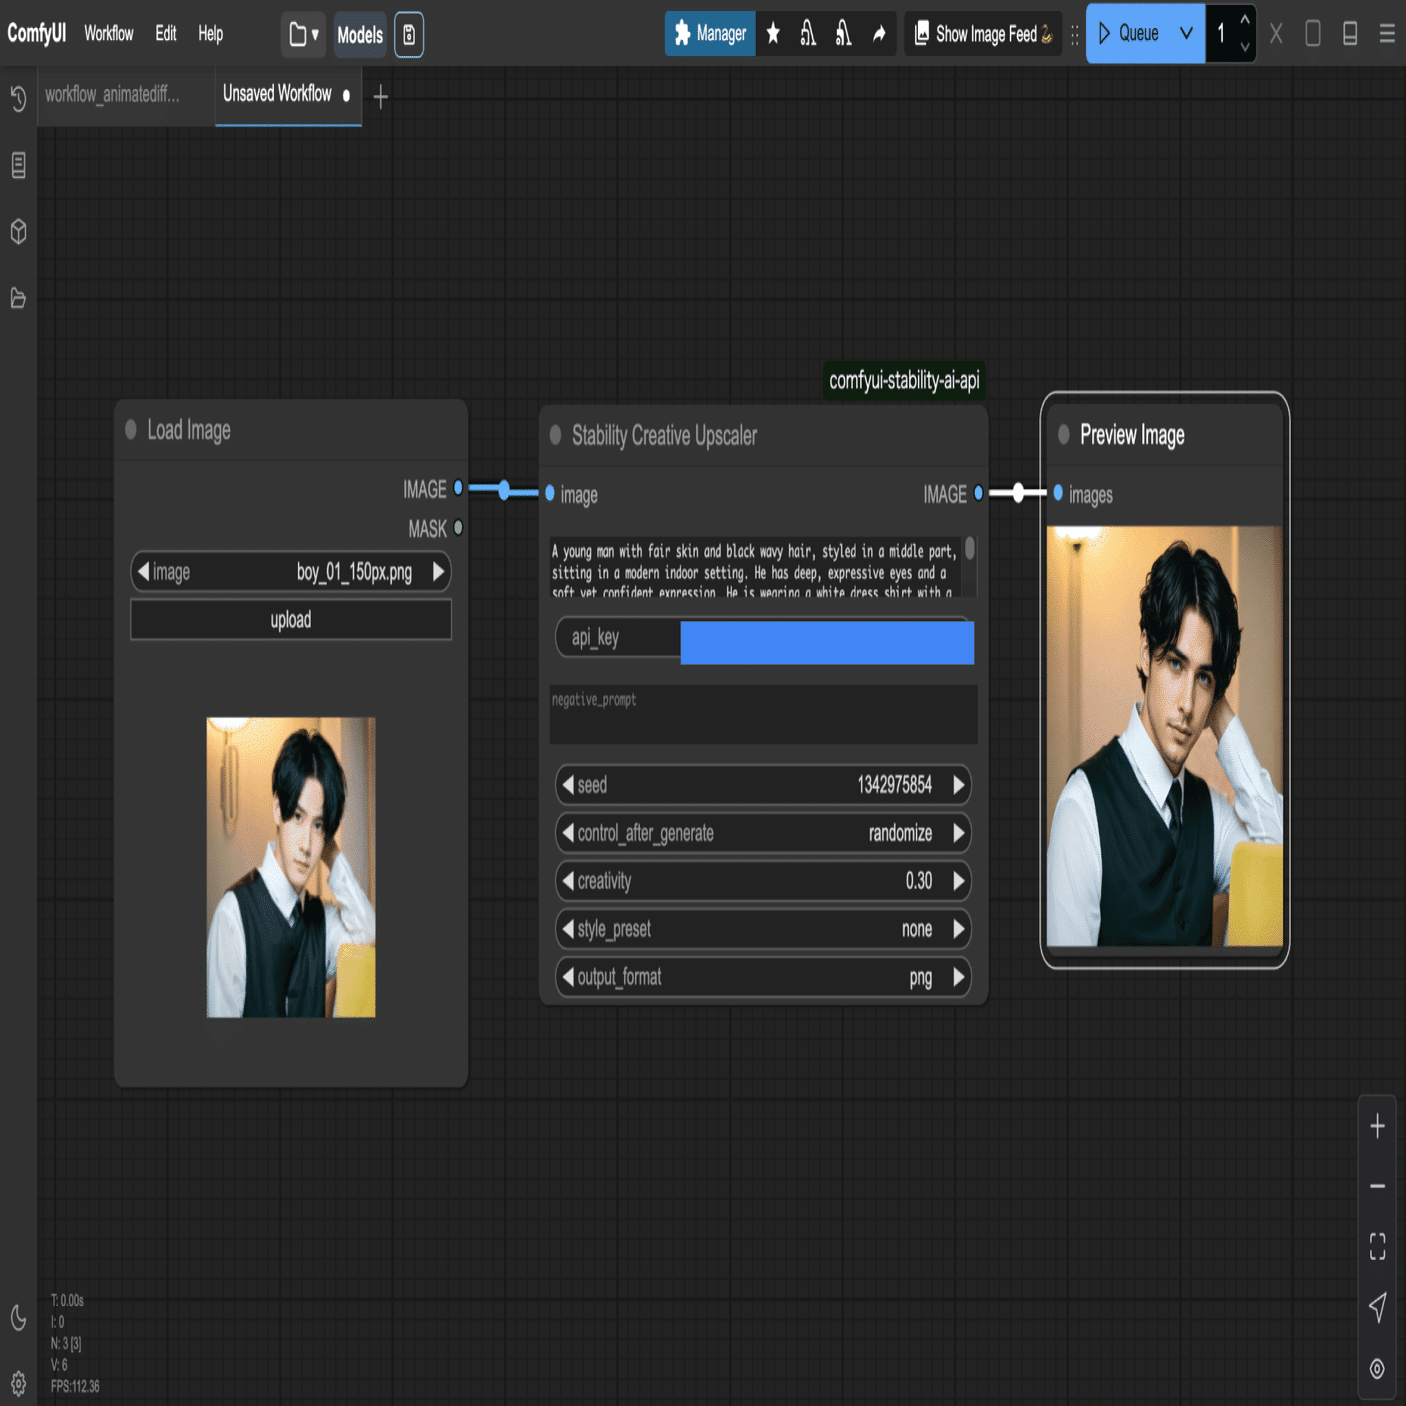Increase seed value with right arrow

tap(958, 785)
